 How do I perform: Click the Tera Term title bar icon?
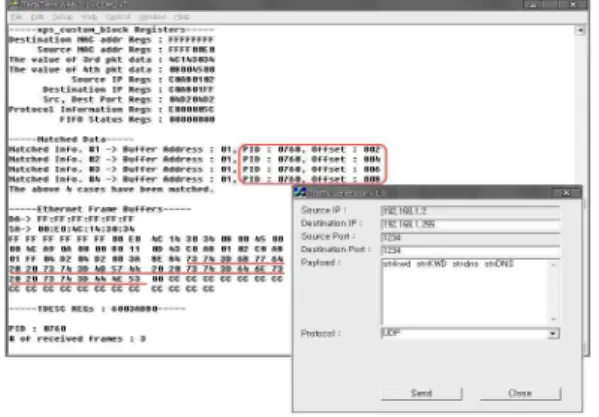[14, 5]
